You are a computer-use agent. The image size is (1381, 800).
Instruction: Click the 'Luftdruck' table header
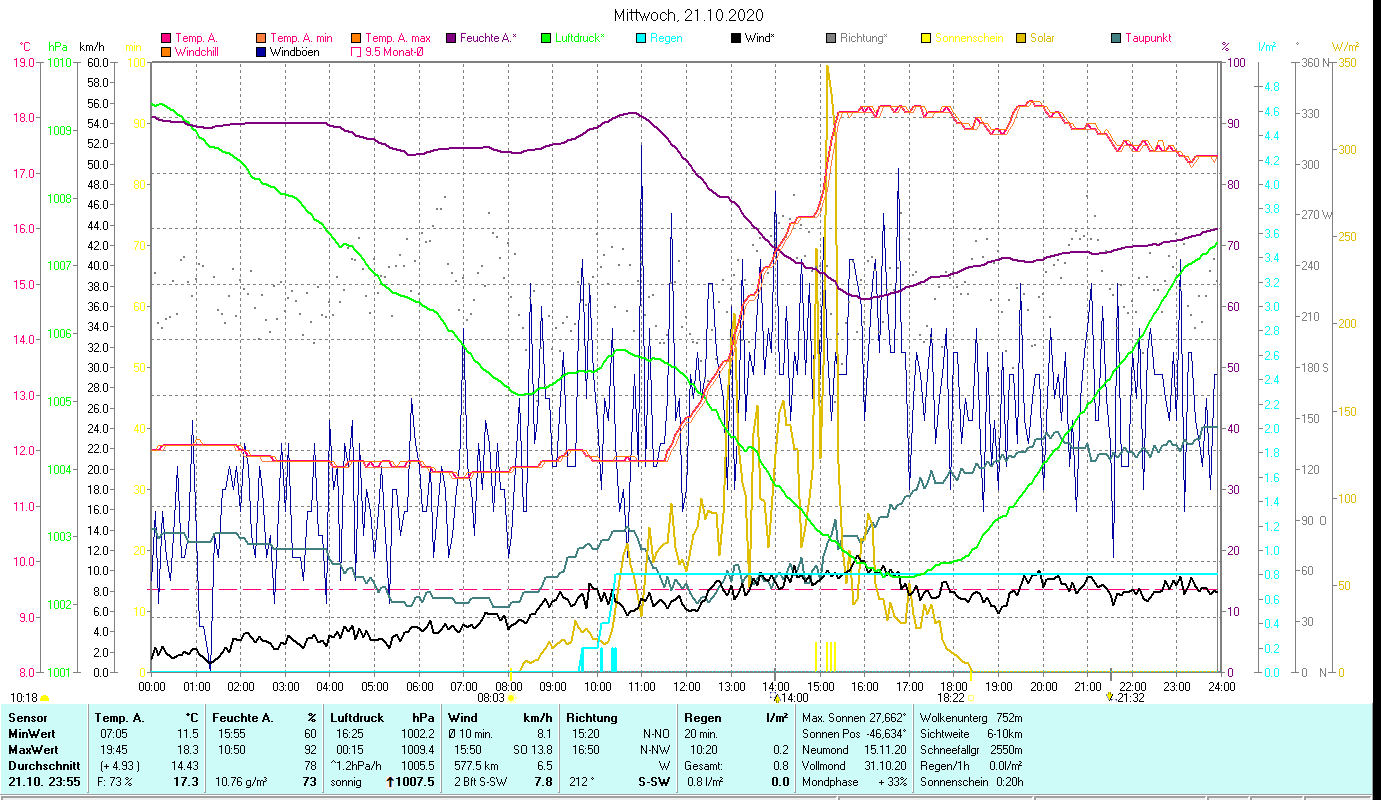point(355,718)
